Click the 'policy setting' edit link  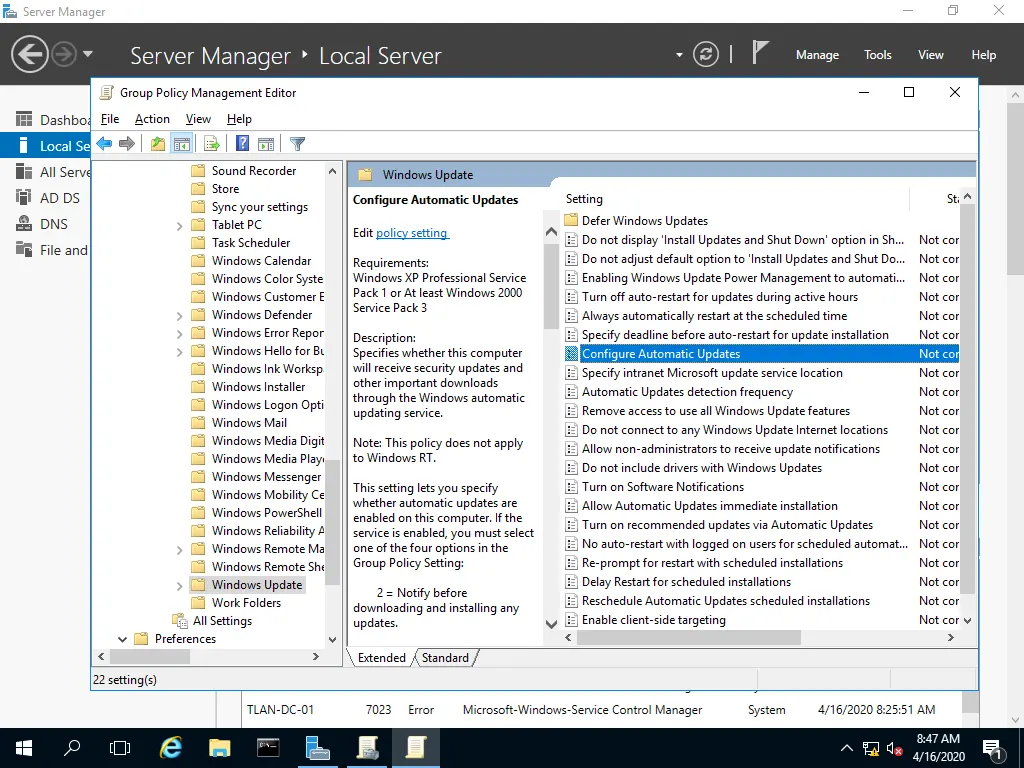coord(411,232)
